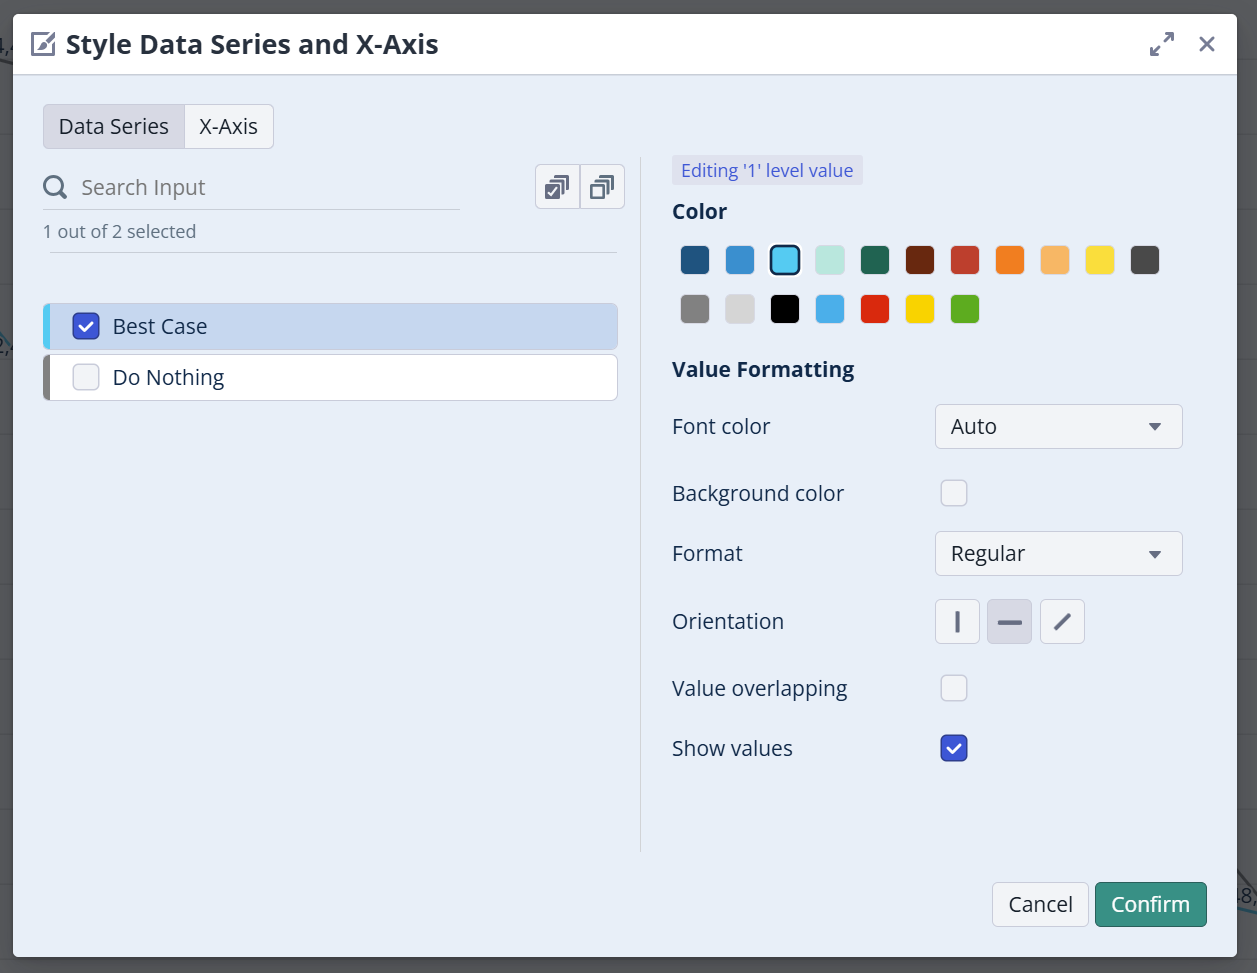1257x973 pixels.
Task: Open the Format dropdown
Action: (x=1058, y=554)
